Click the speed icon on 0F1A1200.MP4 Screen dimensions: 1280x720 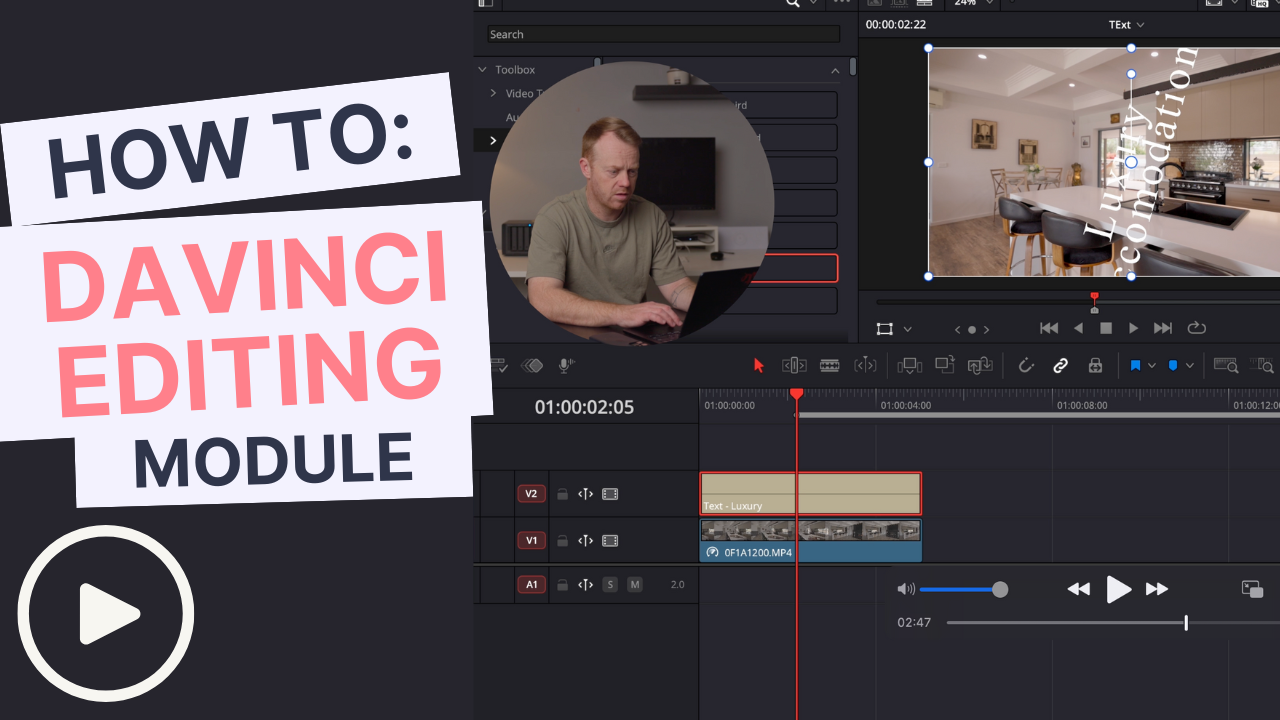pyautogui.click(x=712, y=552)
